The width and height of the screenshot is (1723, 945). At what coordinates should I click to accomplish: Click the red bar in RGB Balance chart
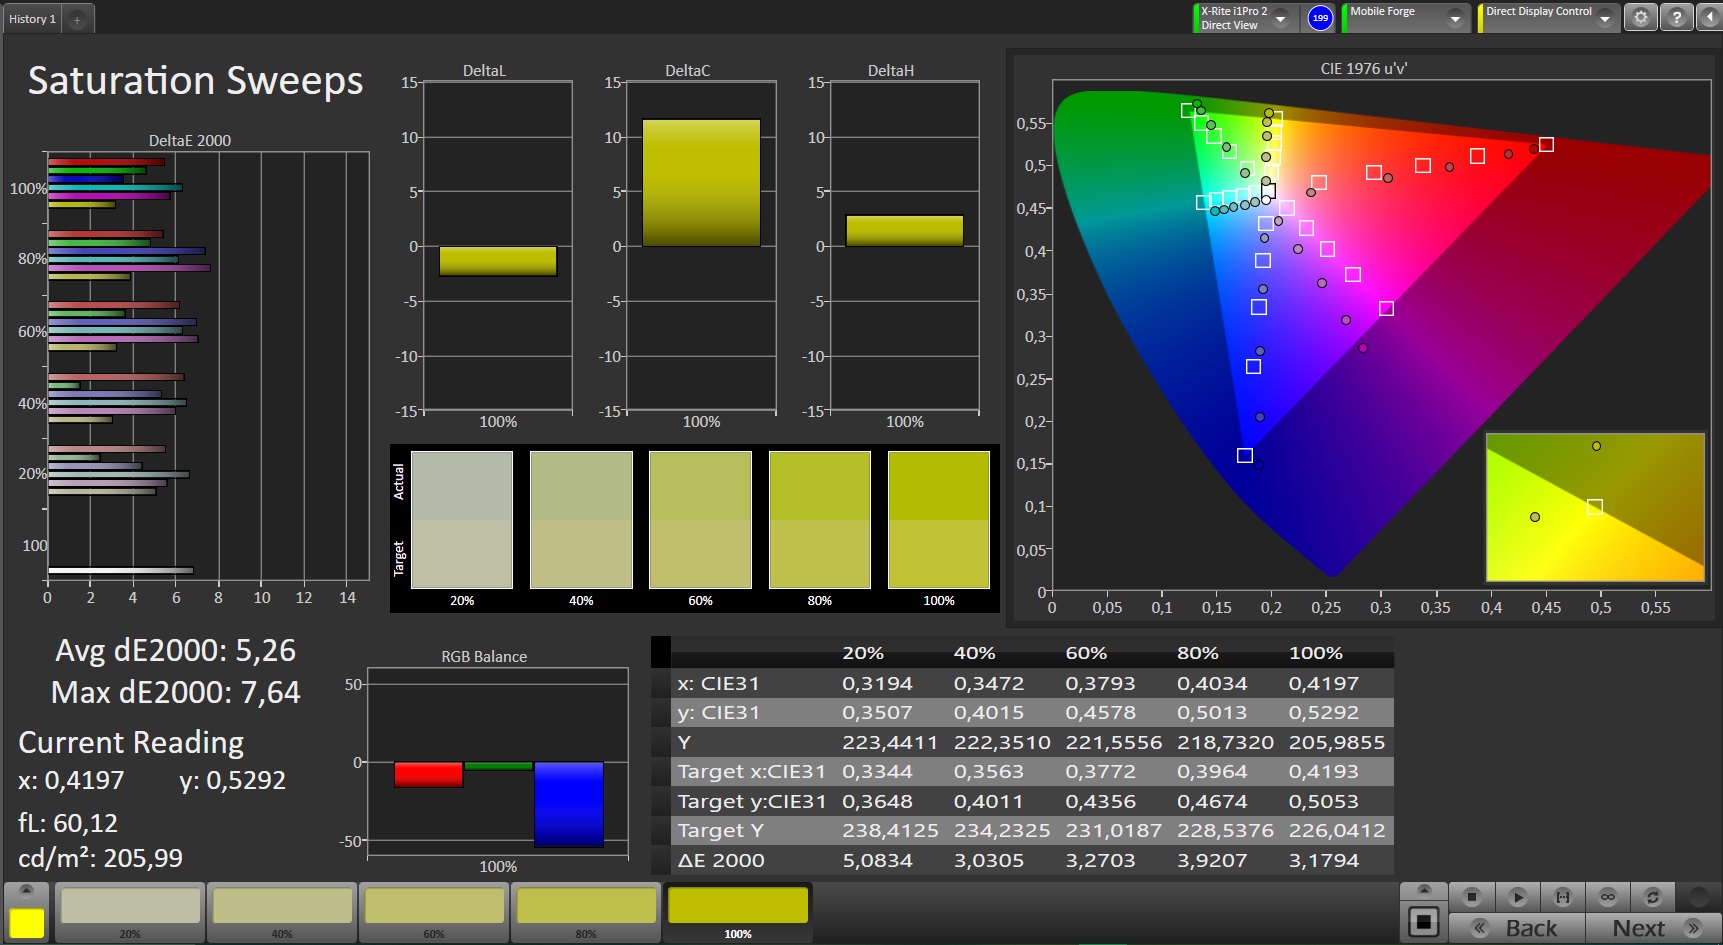tap(429, 775)
